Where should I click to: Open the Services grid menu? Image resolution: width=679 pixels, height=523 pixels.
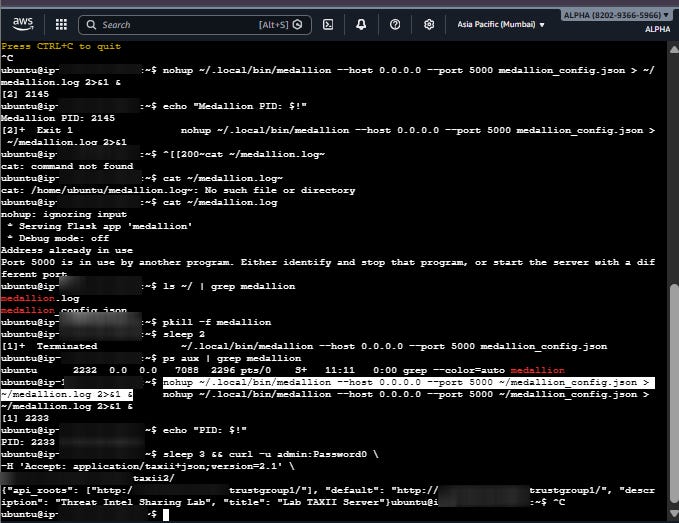click(61, 25)
